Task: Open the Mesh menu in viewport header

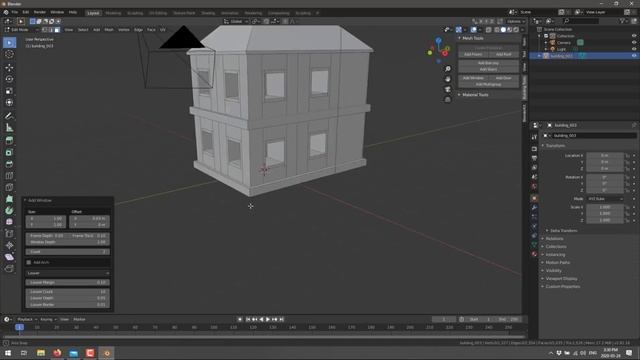Action: coord(109,29)
